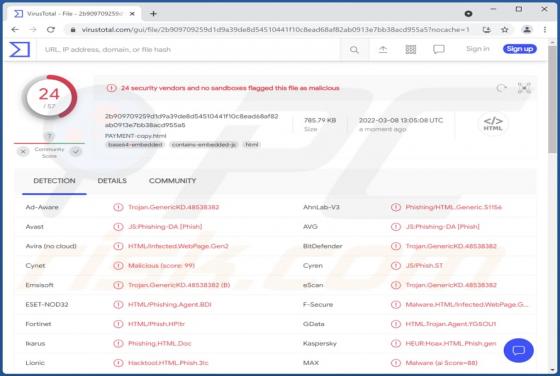This screenshot has width=560, height=376.
Task: Click GData HTML.Trojan.Agent.YGSOU1 result
Action: click(x=451, y=324)
